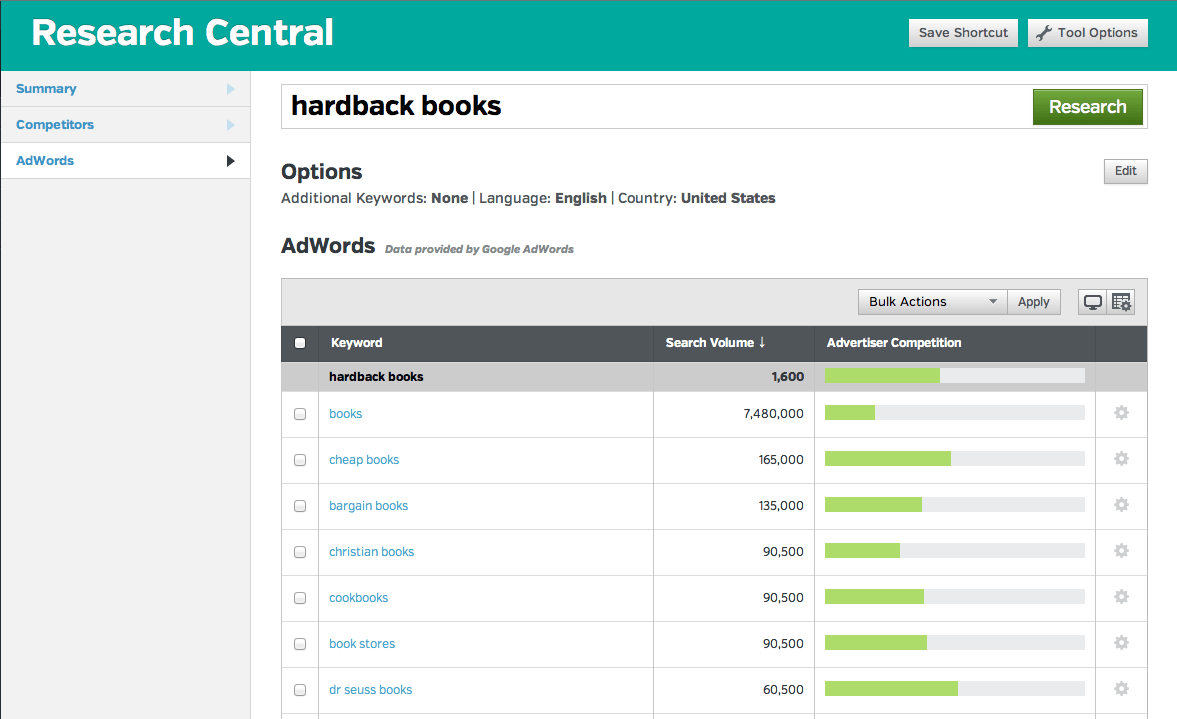Click the Country: United States option text
Image resolution: width=1177 pixels, height=719 pixels.
tap(697, 198)
